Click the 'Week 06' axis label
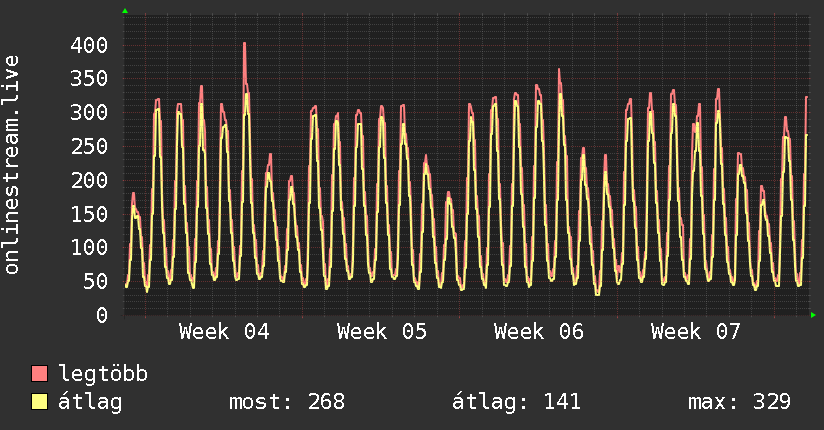 pyautogui.click(x=539, y=332)
